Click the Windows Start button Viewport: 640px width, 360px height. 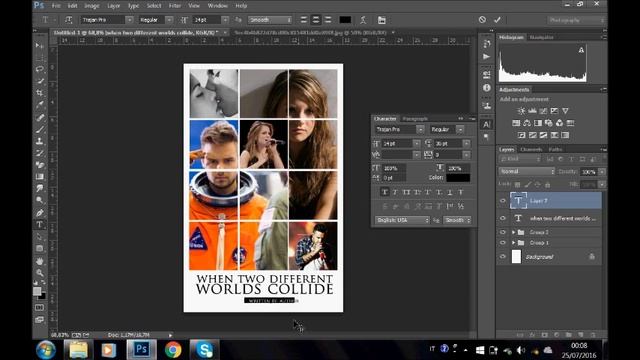pyautogui.click(x=46, y=350)
